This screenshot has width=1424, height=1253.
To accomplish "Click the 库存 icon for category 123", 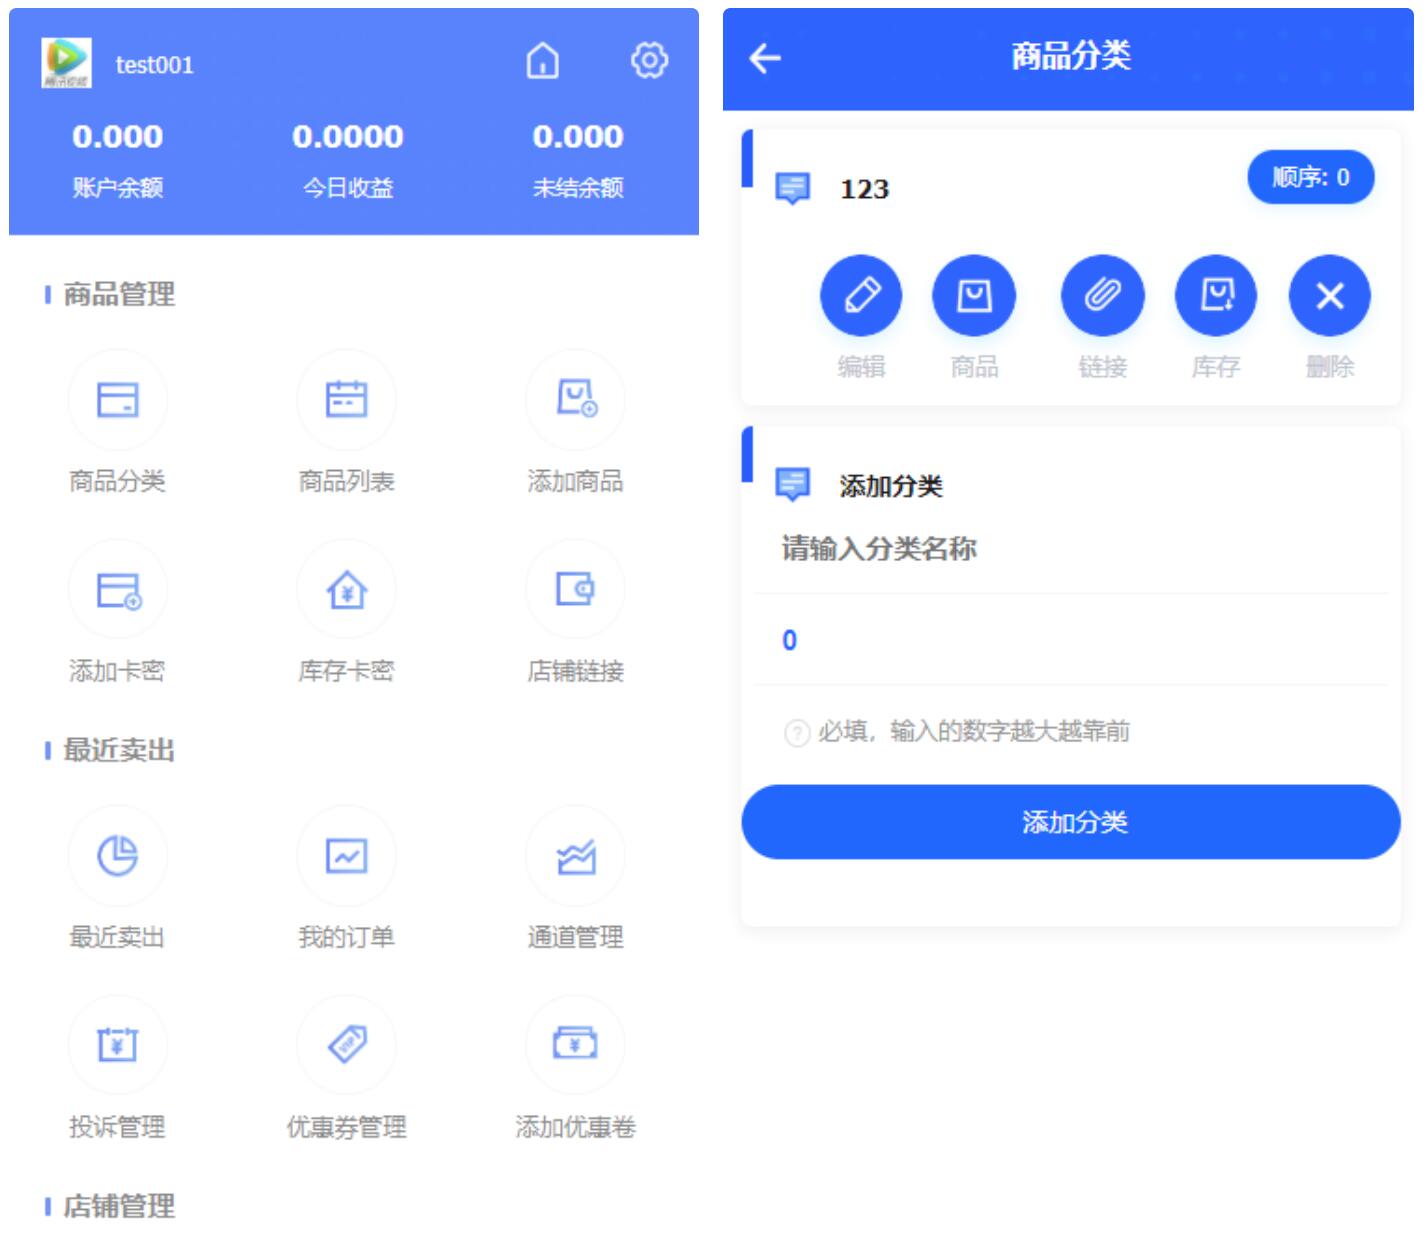I will click(1214, 295).
